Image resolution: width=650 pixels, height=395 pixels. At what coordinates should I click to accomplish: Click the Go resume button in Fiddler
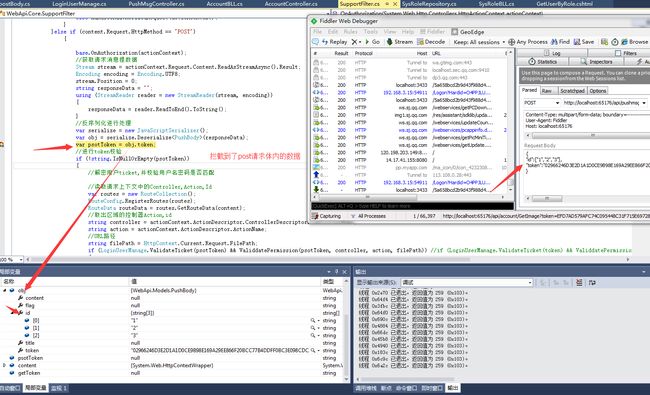[x=372, y=42]
